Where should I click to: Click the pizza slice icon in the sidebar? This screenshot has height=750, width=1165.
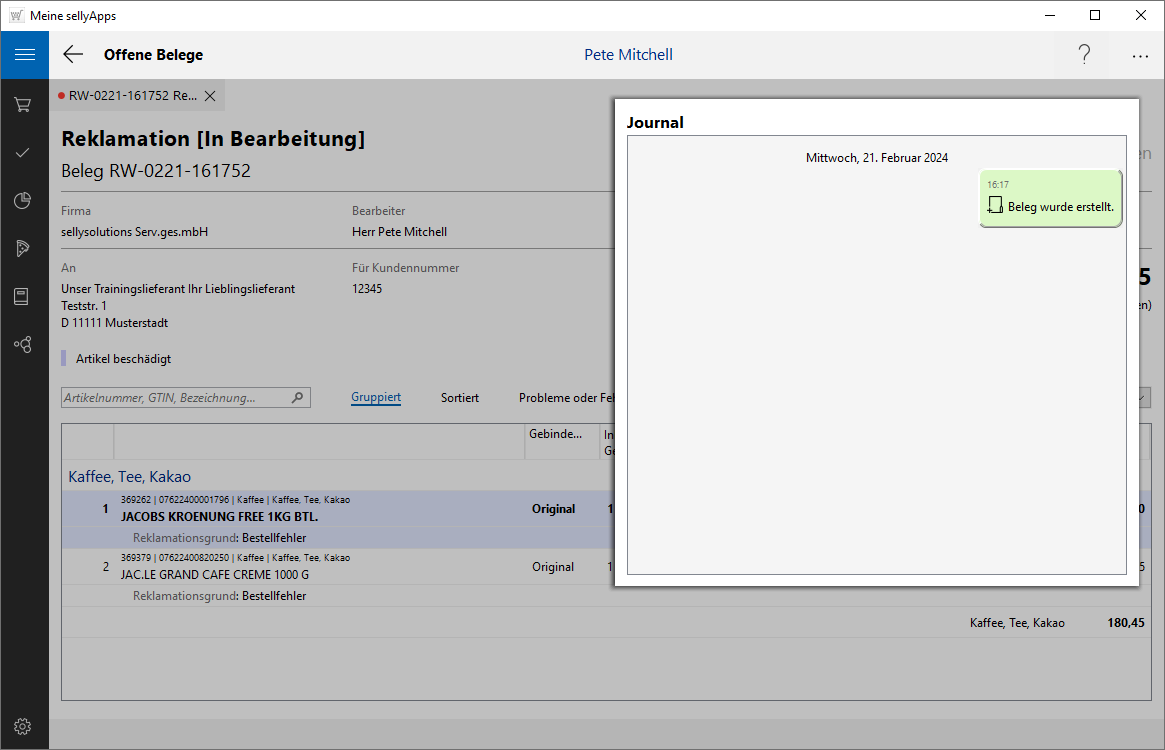pyautogui.click(x=23, y=248)
